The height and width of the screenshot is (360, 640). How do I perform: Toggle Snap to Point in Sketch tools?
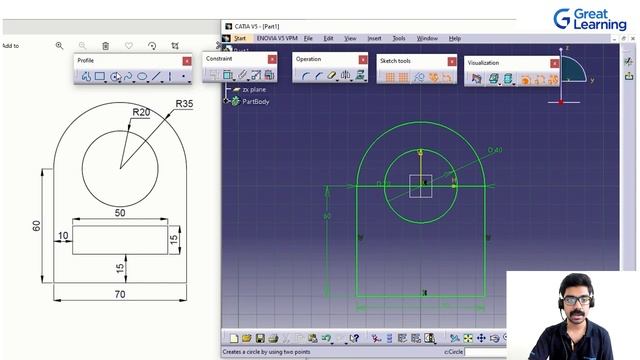[x=403, y=77]
